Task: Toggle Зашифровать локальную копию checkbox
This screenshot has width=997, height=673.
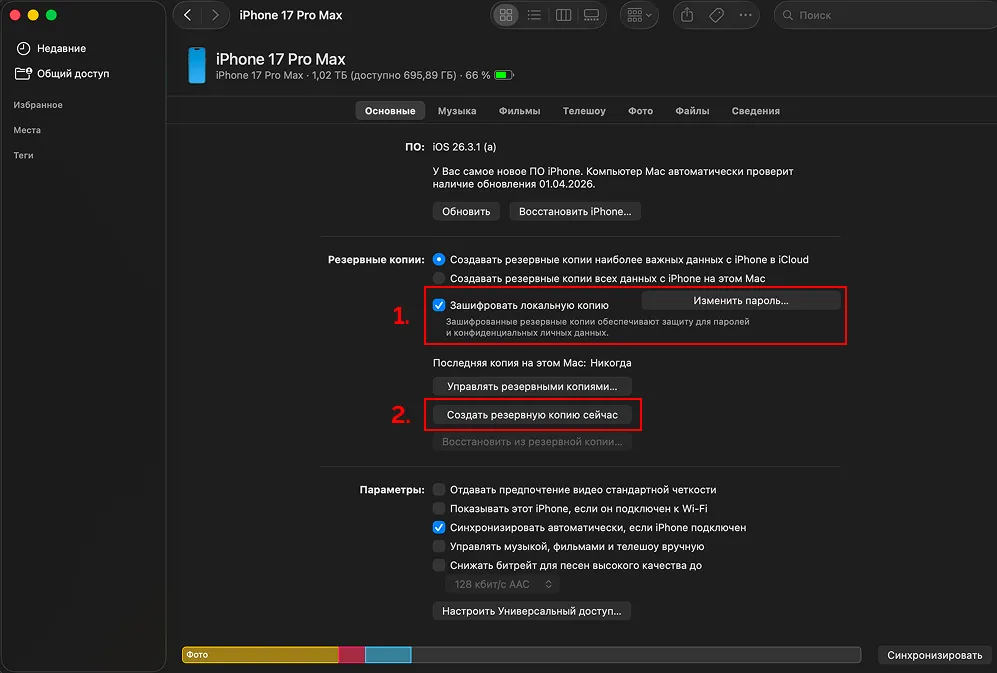Action: (x=439, y=305)
